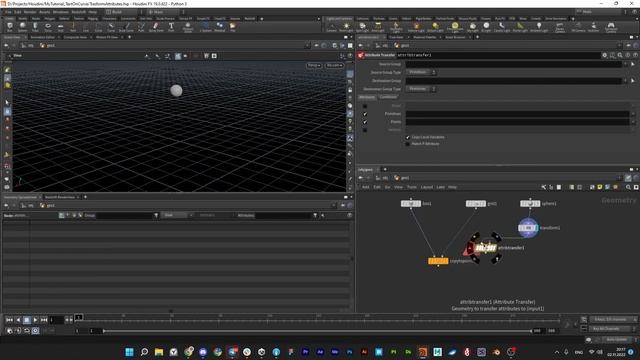Image resolution: width=640 pixels, height=360 pixels.
Task: Open the parameter pane gear menu
Action: (x=604, y=55)
